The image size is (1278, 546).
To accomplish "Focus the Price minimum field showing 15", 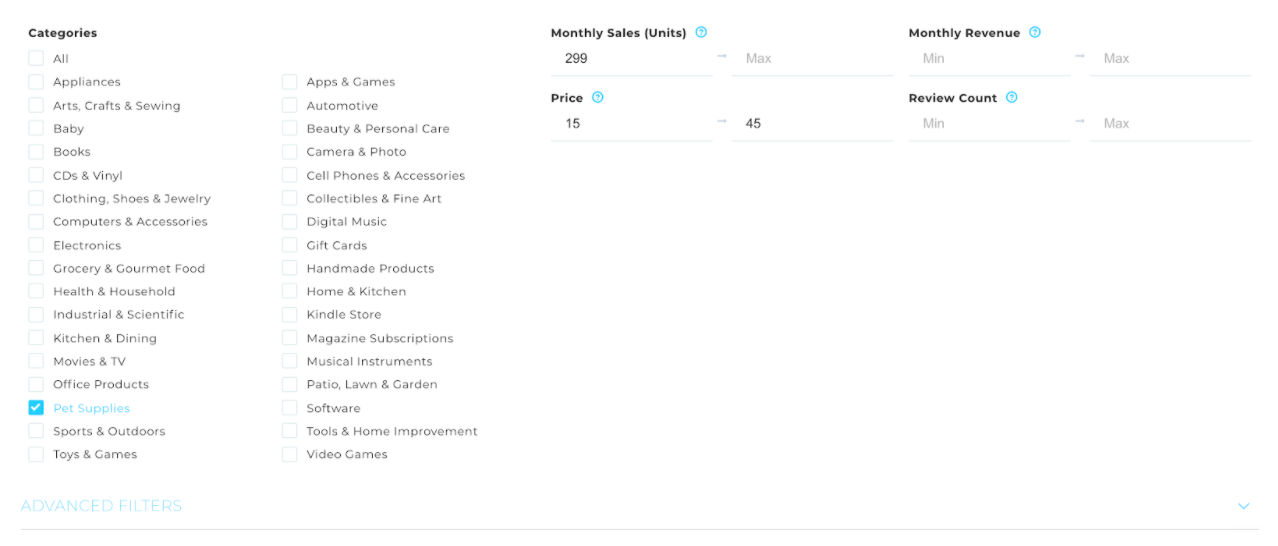I will tap(632, 123).
